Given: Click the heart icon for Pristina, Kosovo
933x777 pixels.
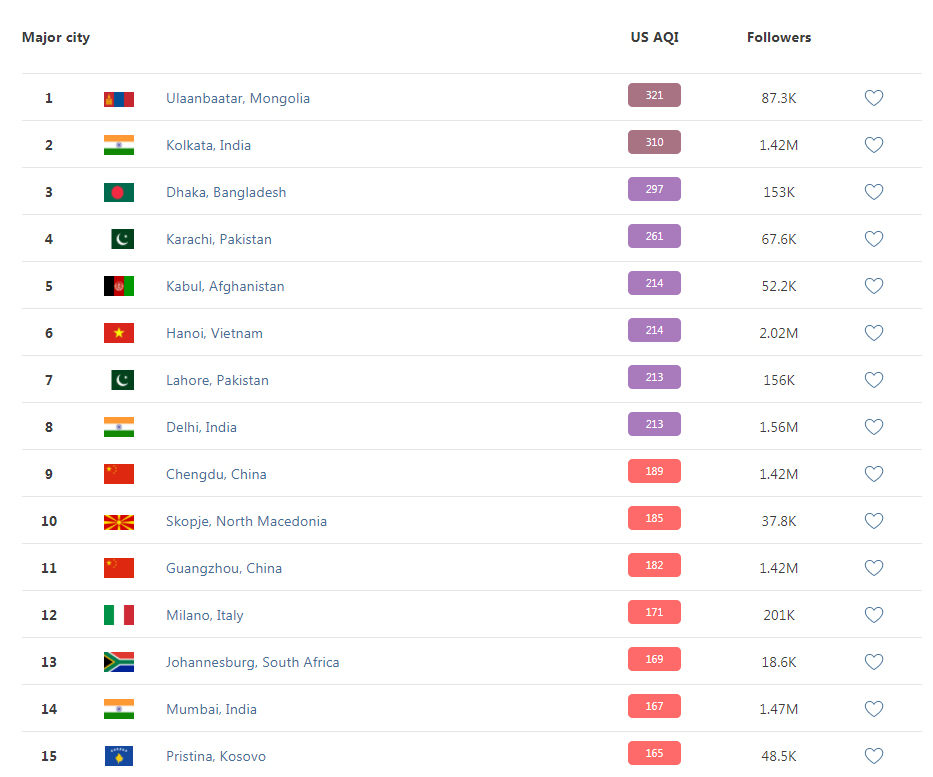Looking at the screenshot, I should [873, 756].
